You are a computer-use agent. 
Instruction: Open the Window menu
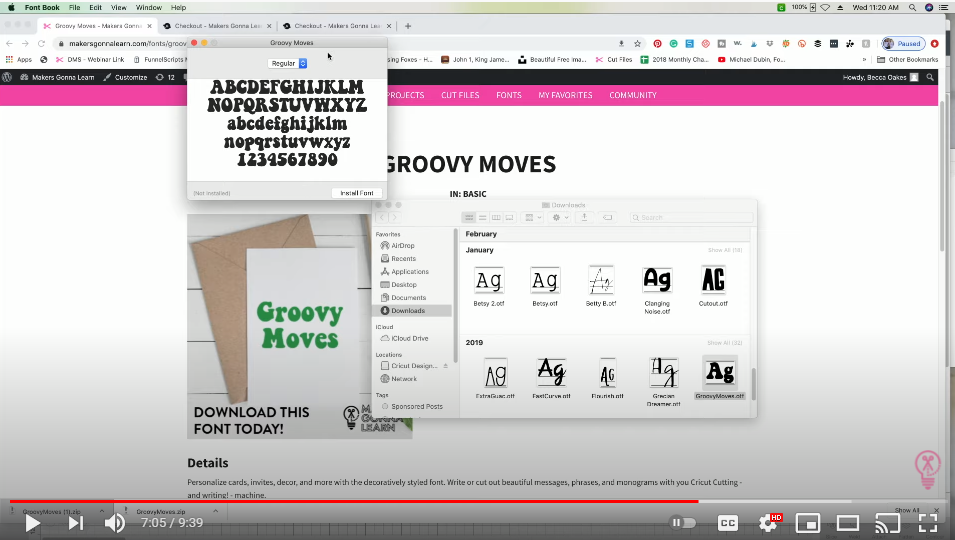tap(149, 7)
